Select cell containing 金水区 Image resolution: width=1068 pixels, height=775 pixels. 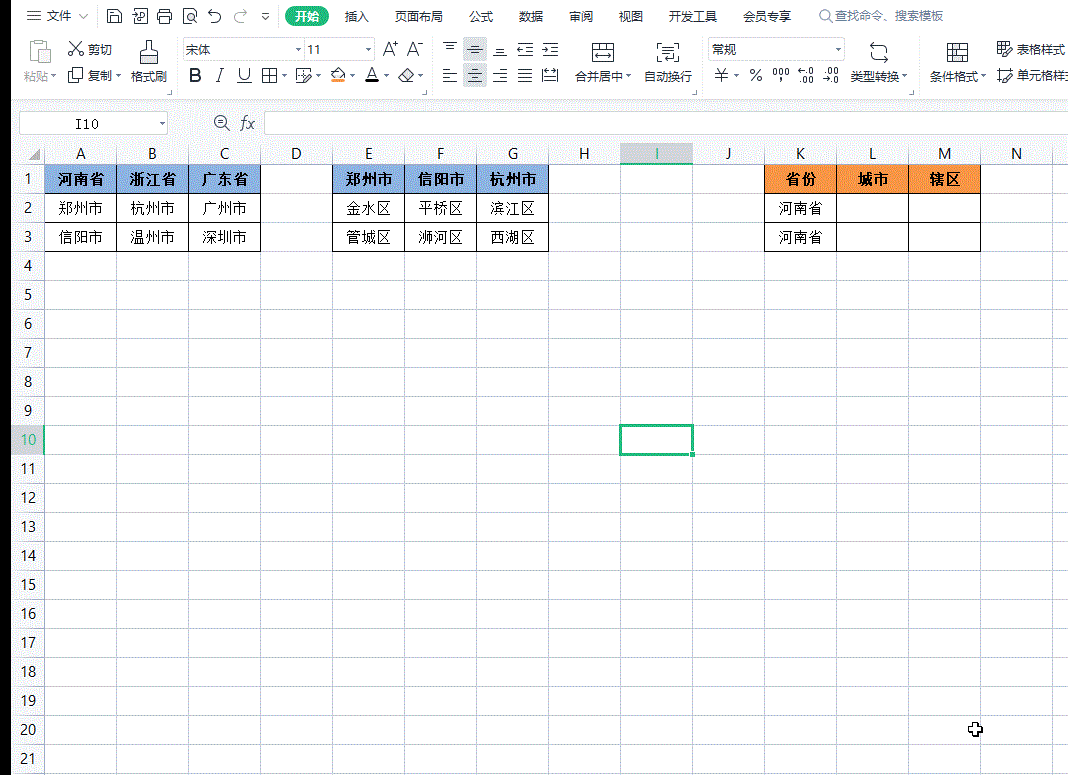[368, 208]
